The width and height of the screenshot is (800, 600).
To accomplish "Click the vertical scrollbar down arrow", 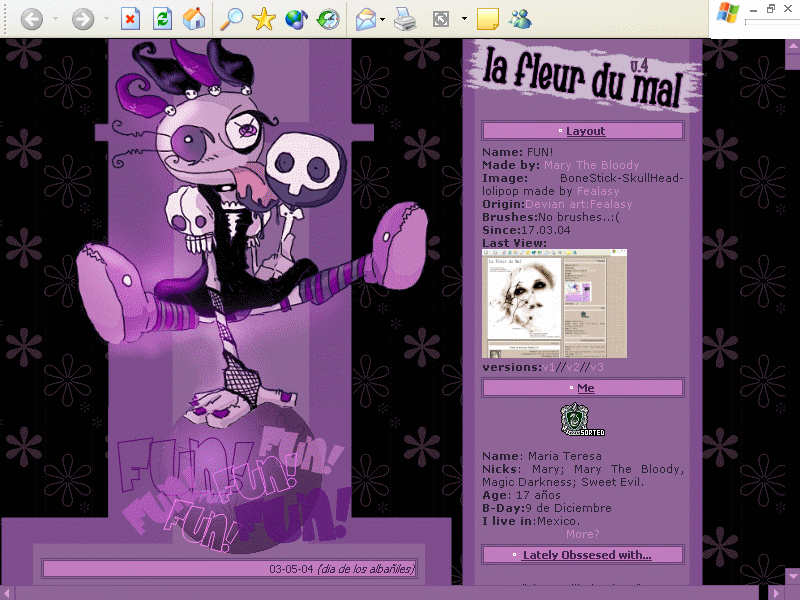I will pos(792,576).
